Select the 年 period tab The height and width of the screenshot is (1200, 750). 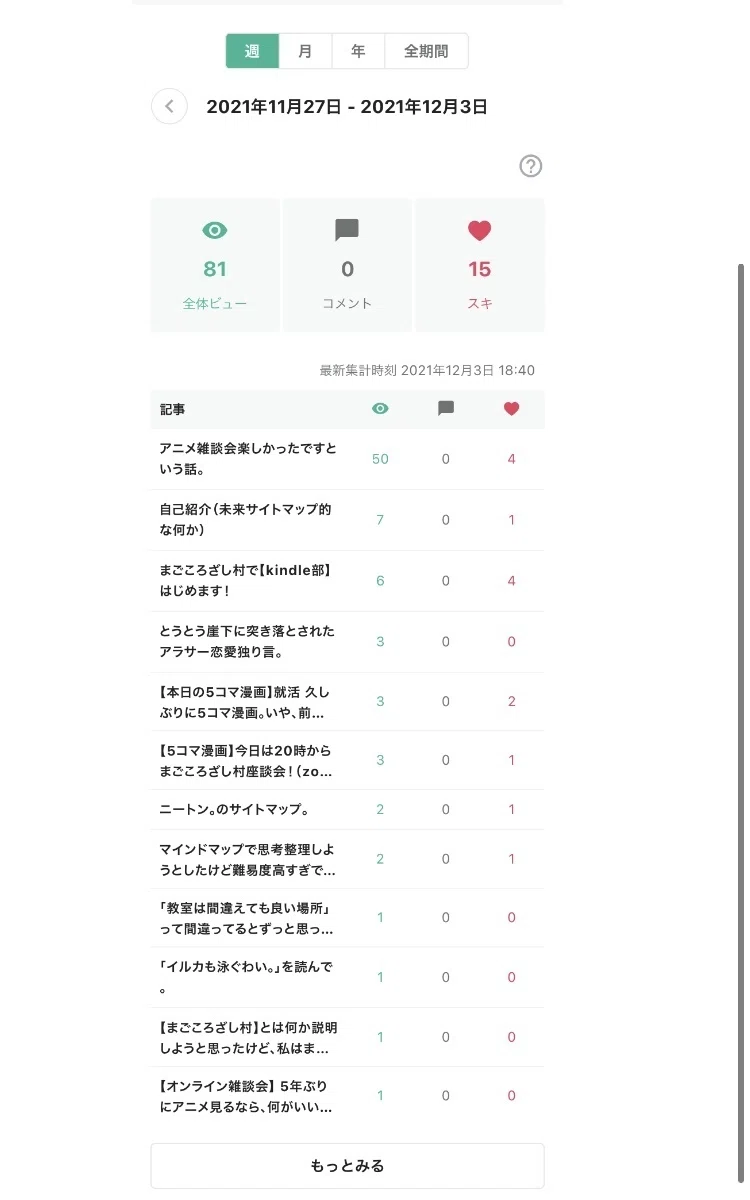pyautogui.click(x=358, y=51)
